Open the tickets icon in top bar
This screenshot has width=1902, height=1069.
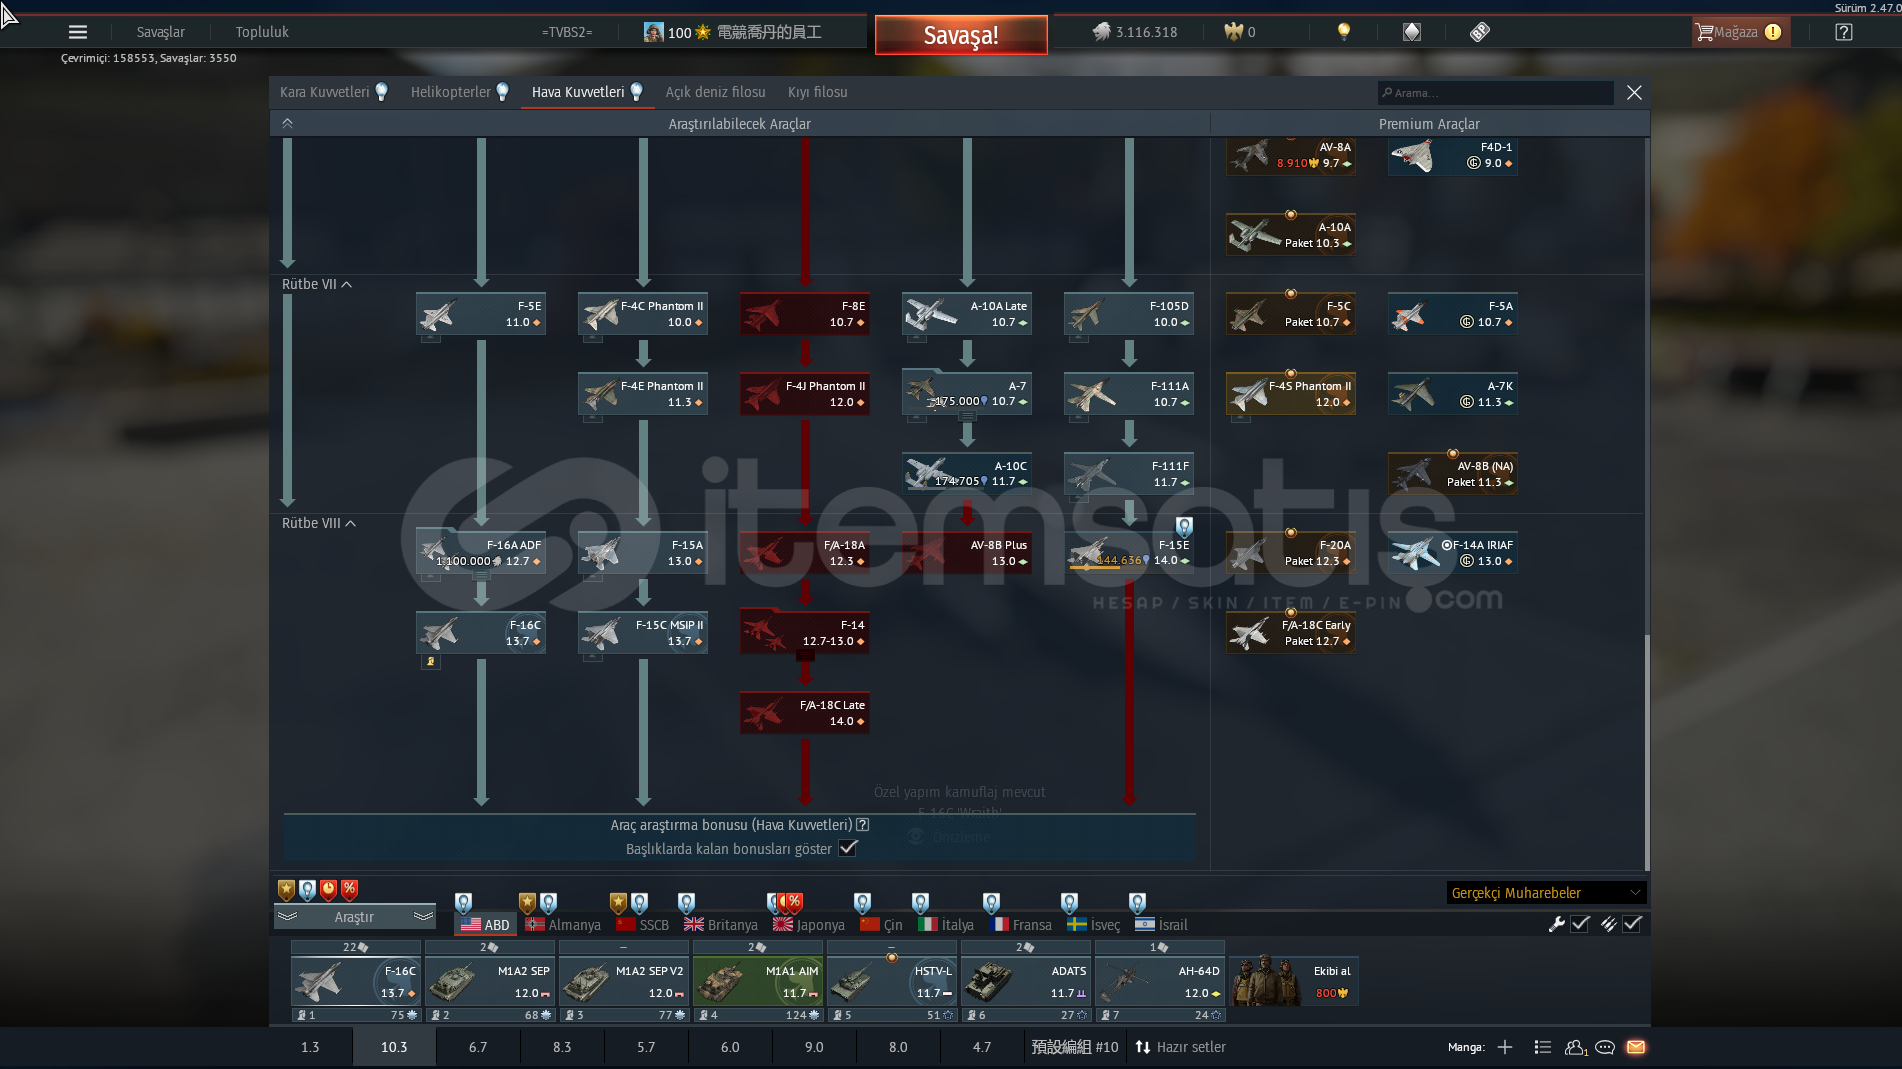tap(1480, 32)
